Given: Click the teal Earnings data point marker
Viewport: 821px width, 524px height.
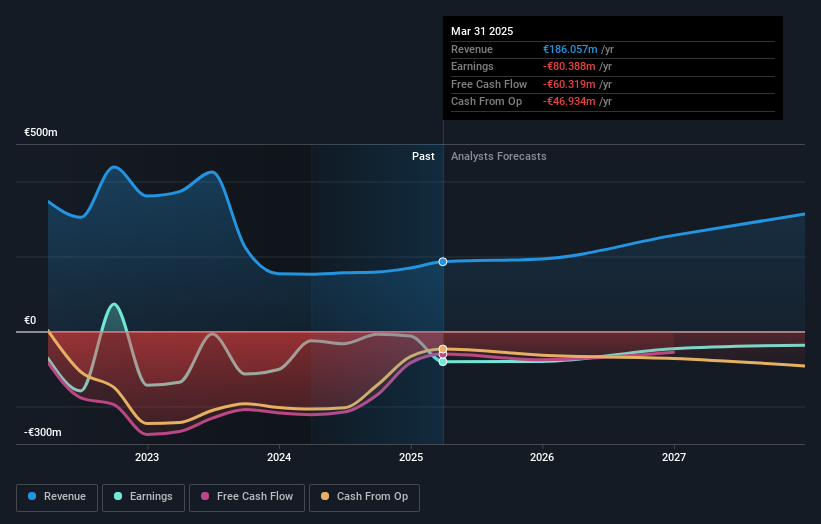Looking at the screenshot, I should click(x=443, y=362).
